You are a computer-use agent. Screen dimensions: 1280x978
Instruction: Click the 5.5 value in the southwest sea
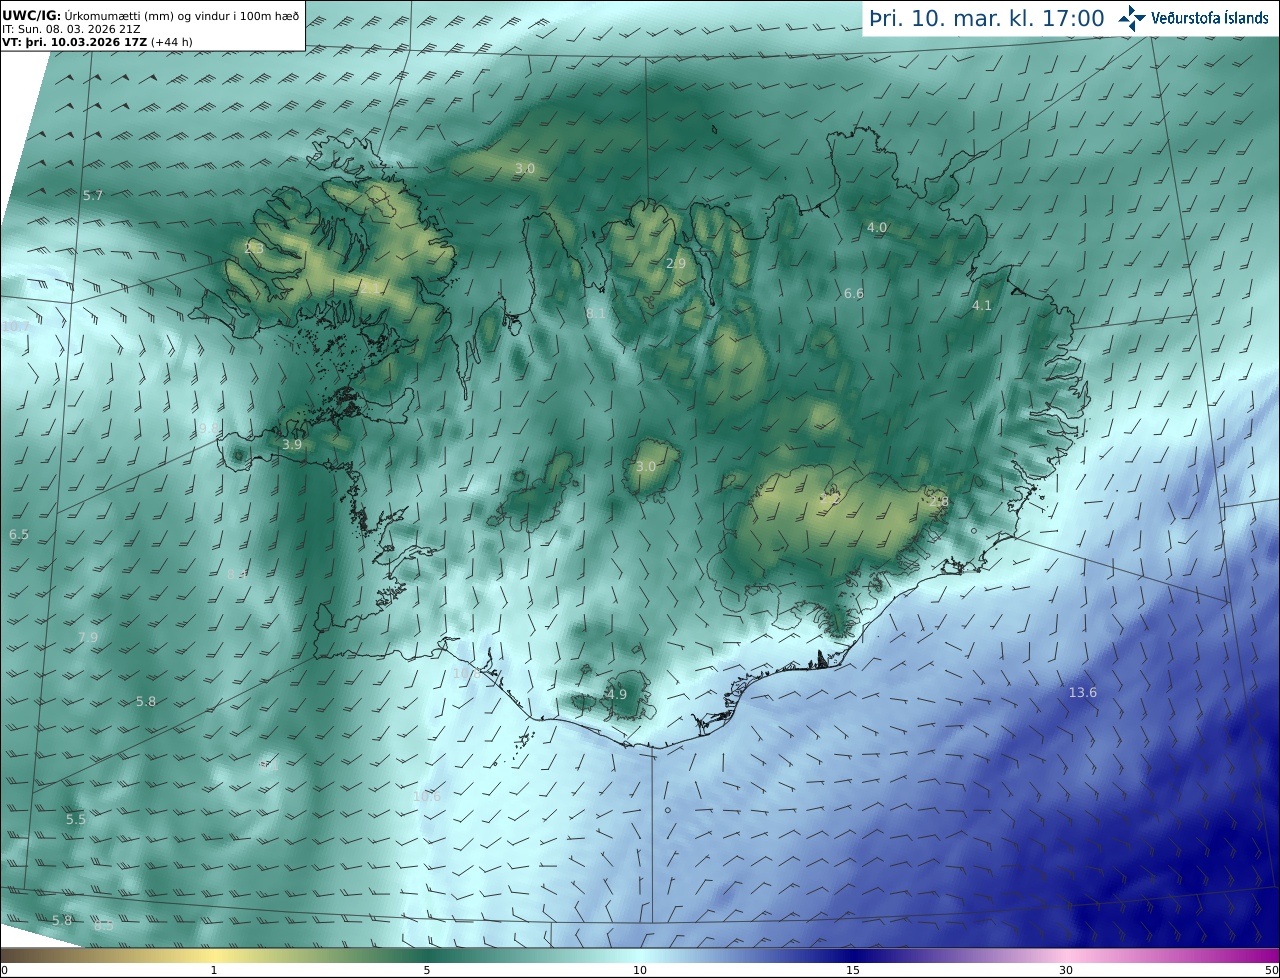pos(76,820)
